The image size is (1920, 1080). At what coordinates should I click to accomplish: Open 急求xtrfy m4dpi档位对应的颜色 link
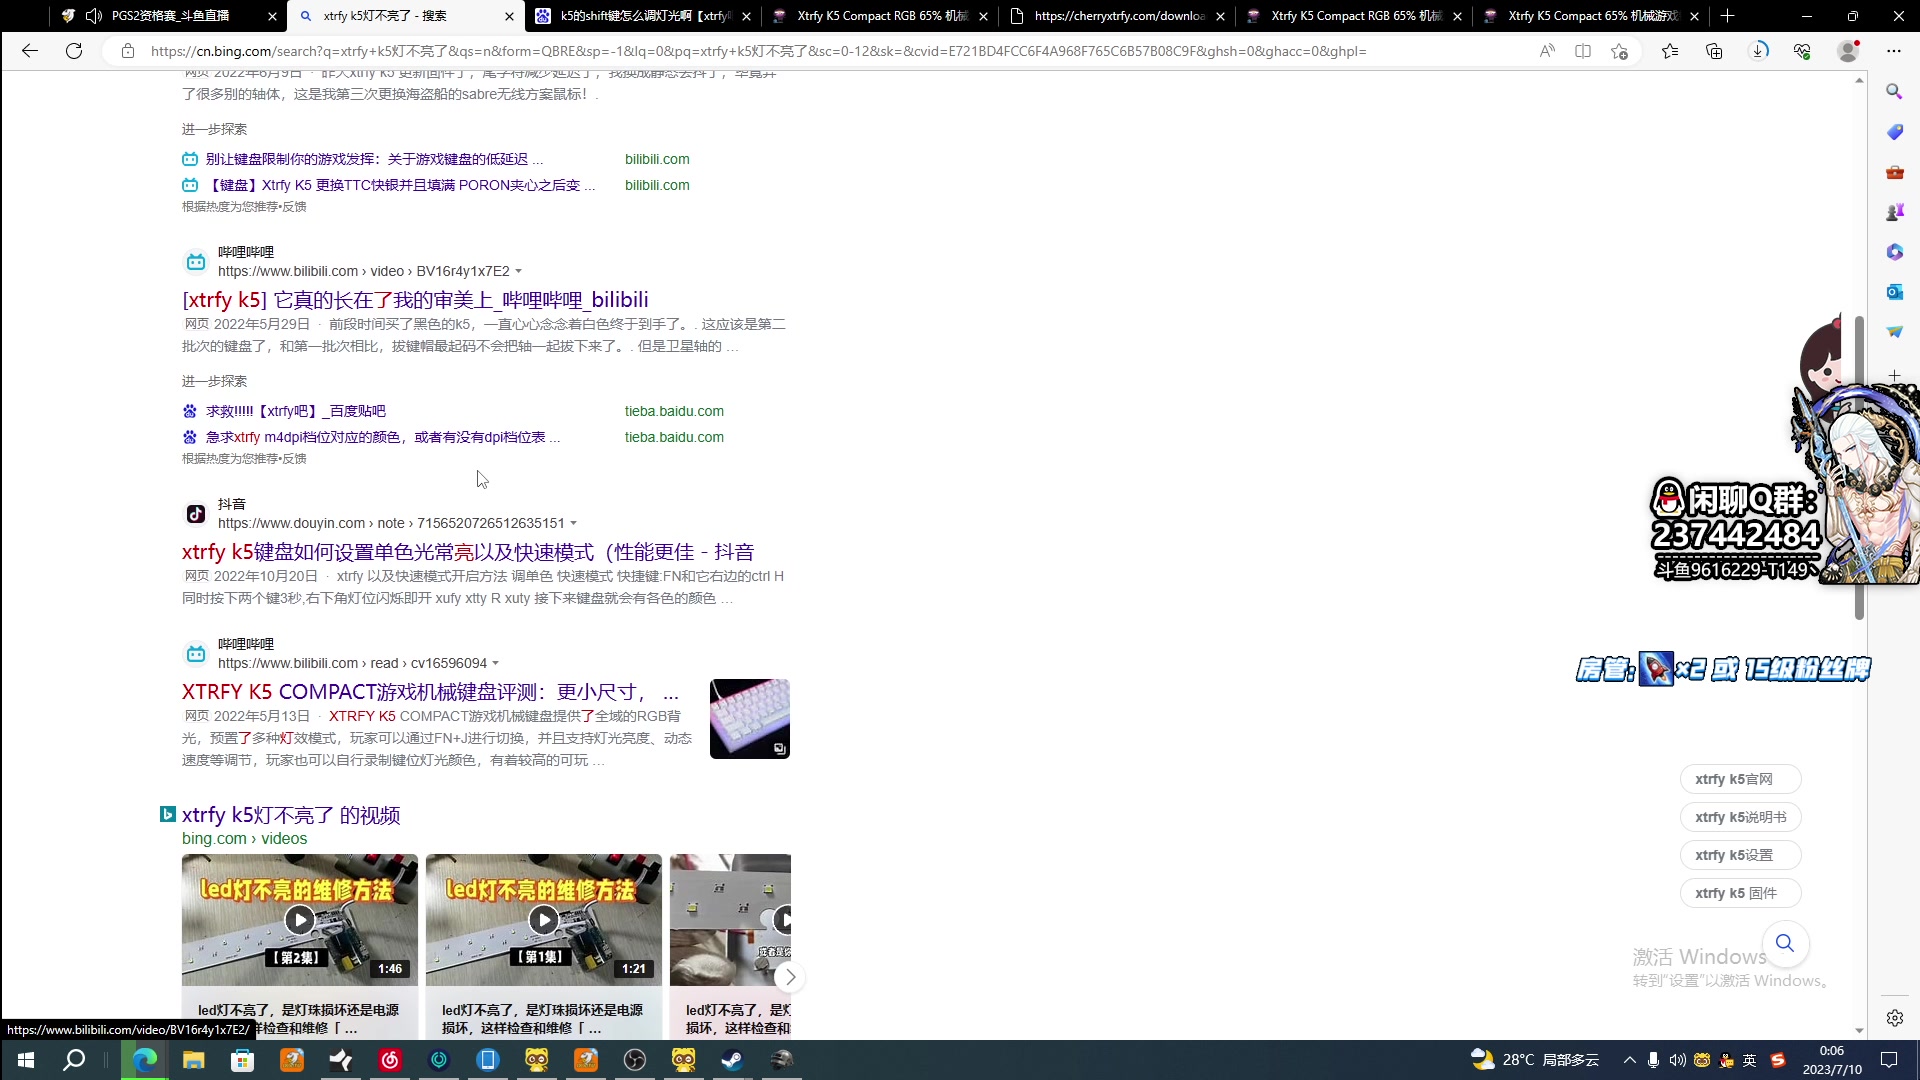click(382, 437)
